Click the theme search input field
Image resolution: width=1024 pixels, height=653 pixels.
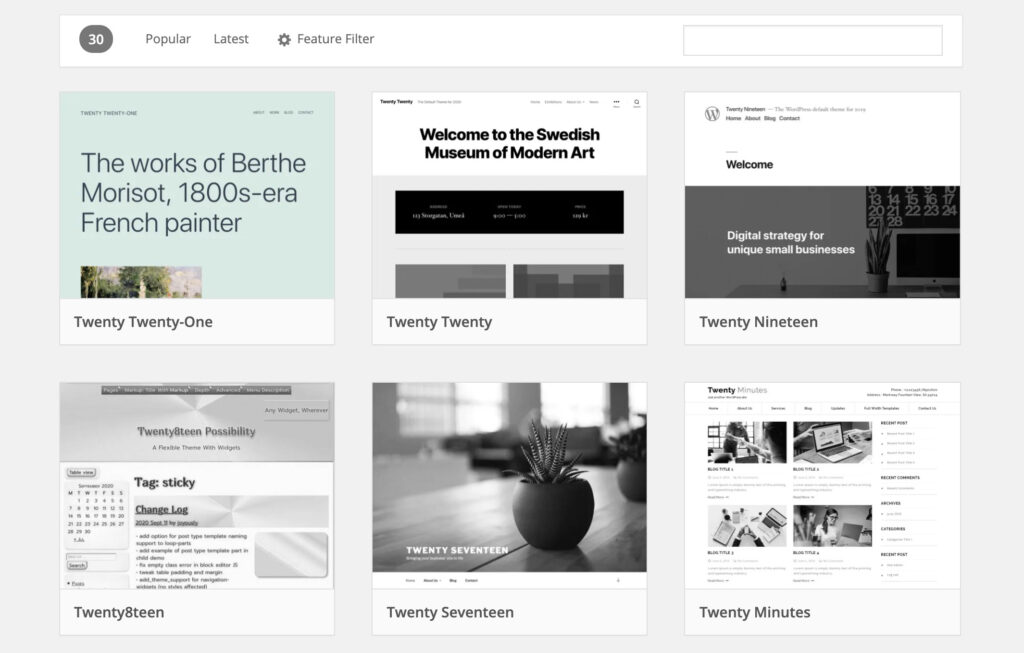[812, 40]
